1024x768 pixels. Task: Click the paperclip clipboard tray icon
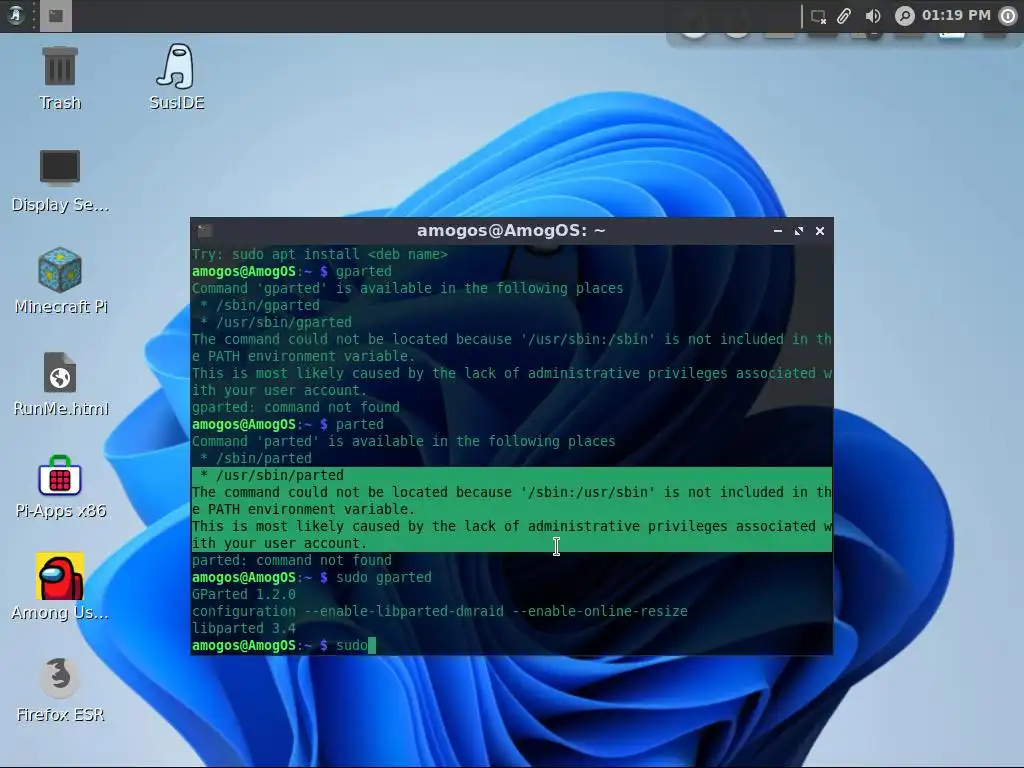[x=844, y=16]
